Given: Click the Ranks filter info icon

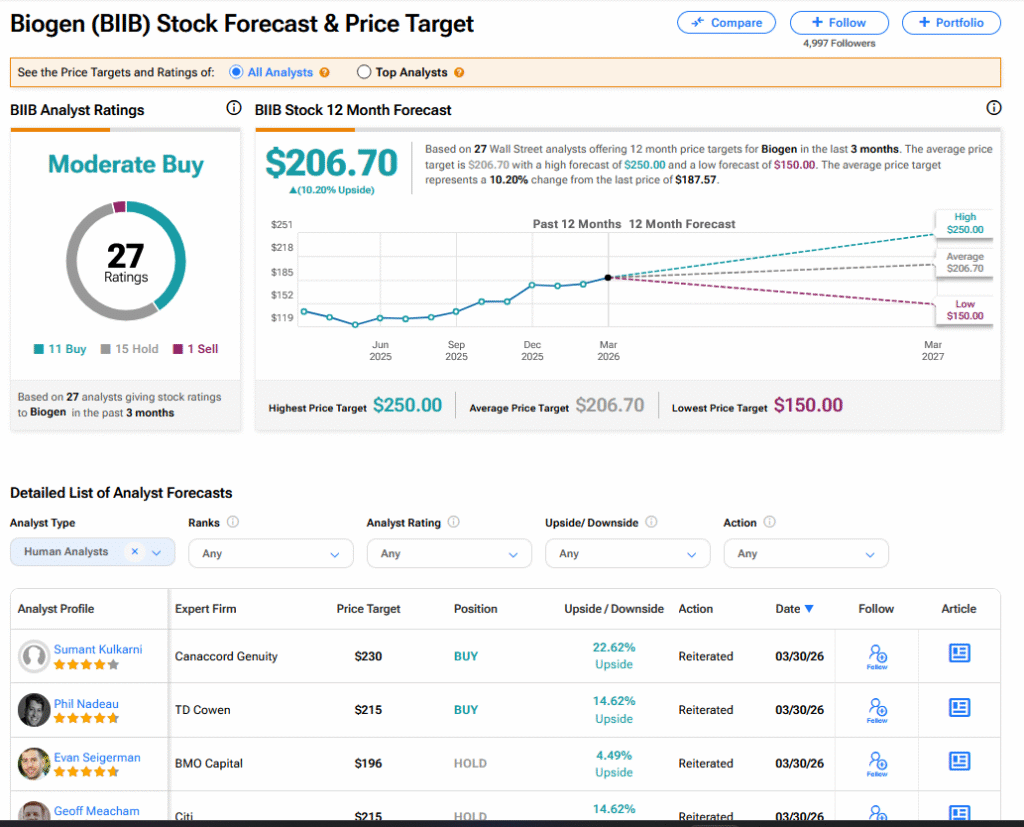Looking at the screenshot, I should pos(233,522).
